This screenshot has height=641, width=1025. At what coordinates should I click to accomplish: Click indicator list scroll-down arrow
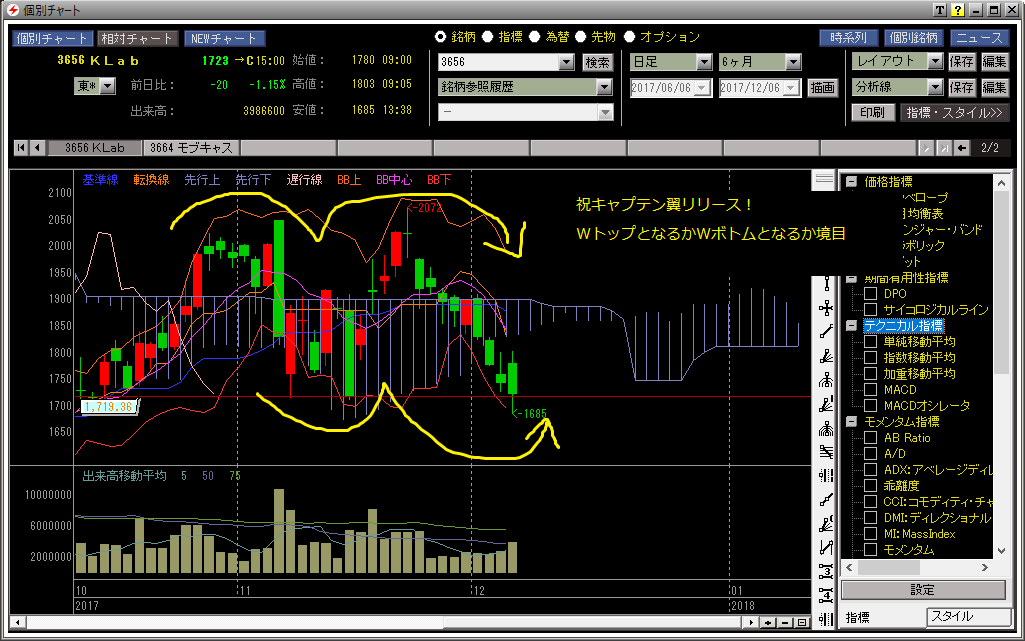[x=1001, y=551]
